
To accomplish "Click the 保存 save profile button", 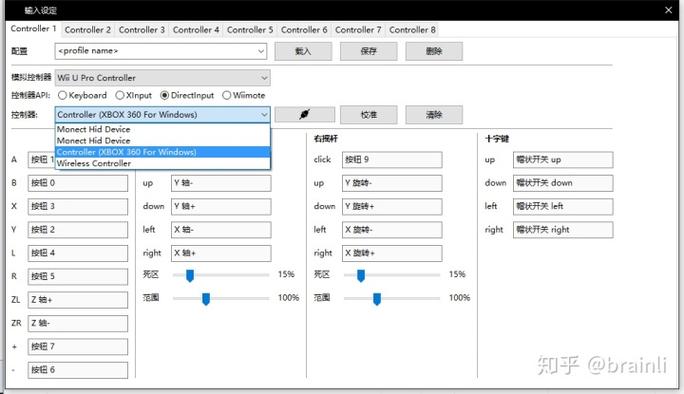I will 369,51.
